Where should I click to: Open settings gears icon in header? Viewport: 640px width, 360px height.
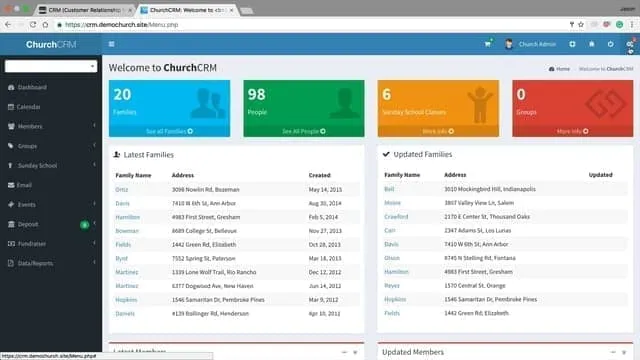630,44
